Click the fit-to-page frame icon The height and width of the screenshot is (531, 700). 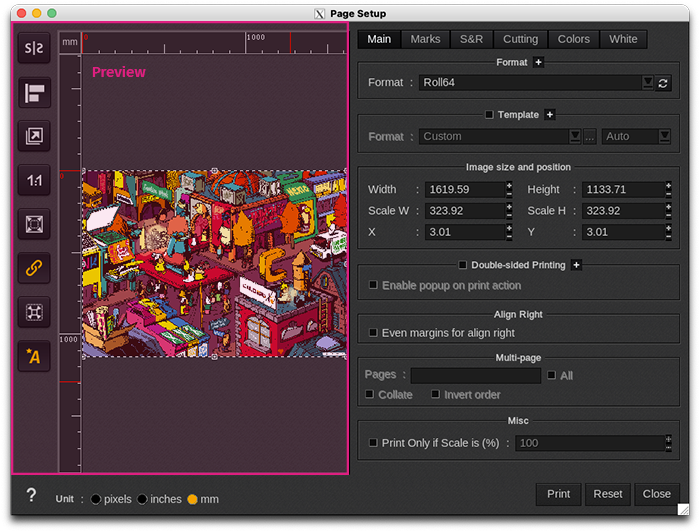[x=34, y=224]
